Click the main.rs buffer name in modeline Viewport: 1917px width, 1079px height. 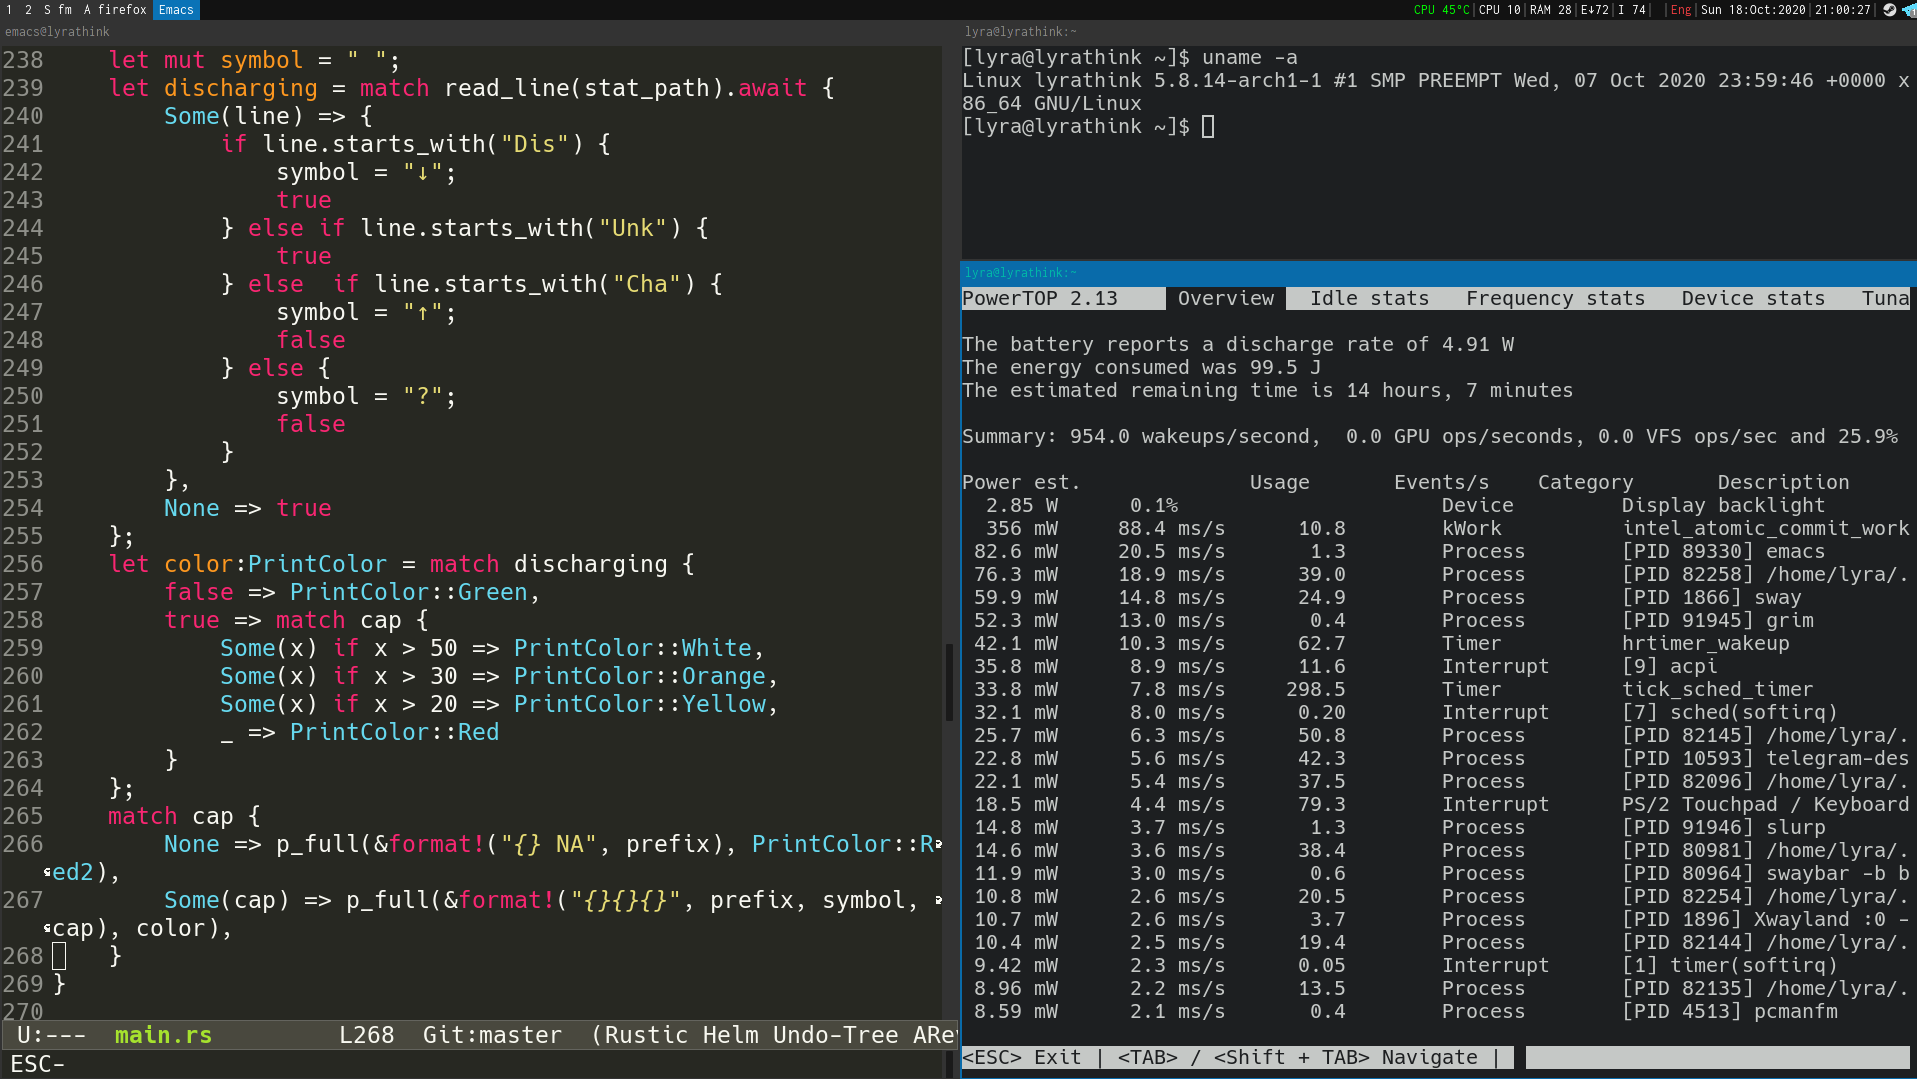pyautogui.click(x=163, y=1035)
